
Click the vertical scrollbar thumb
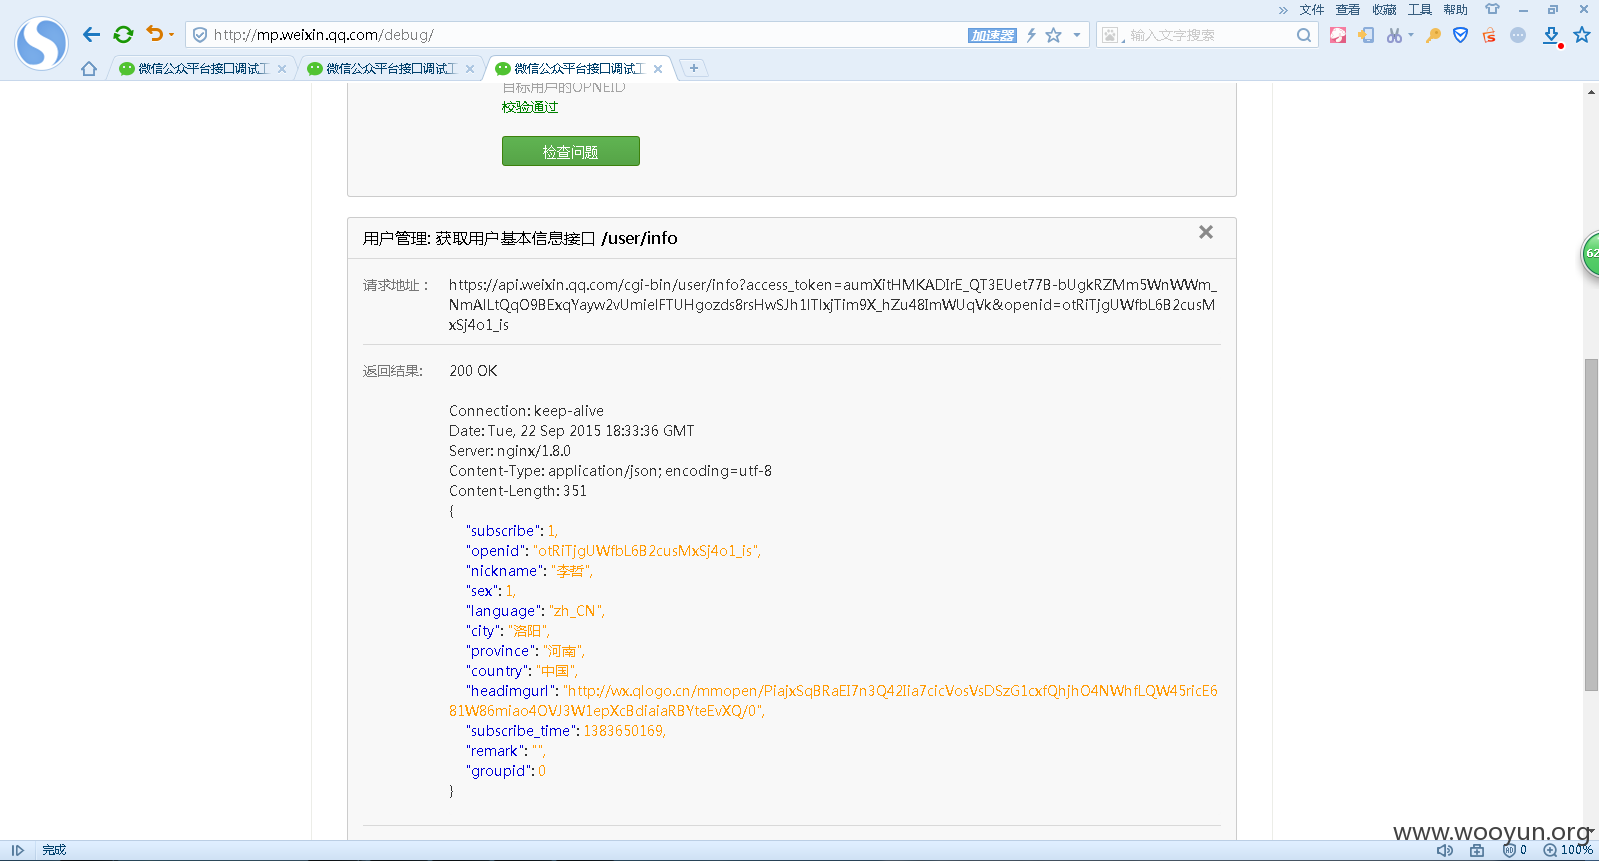point(1591,524)
